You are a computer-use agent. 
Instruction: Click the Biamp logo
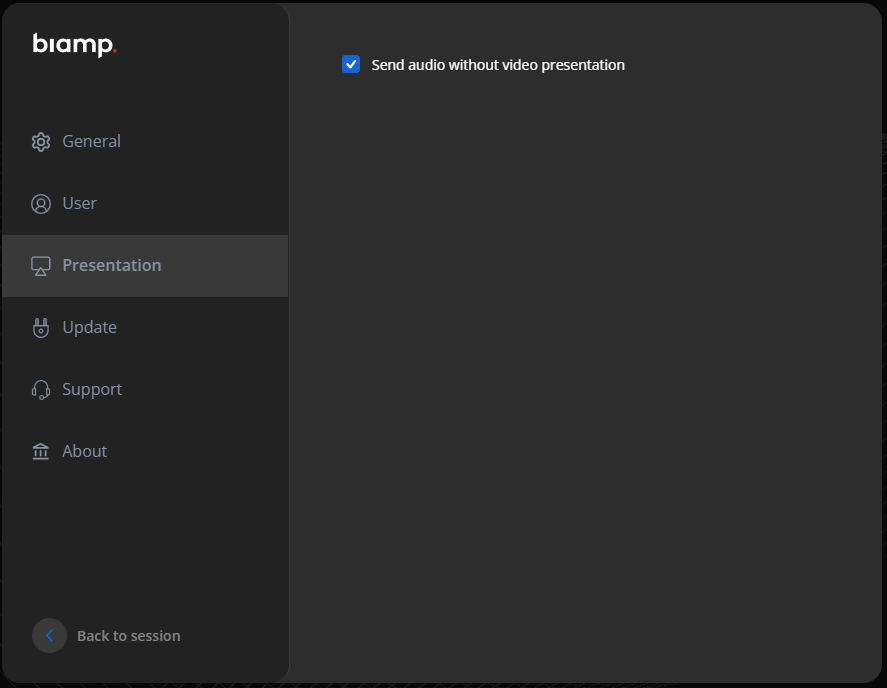(74, 44)
